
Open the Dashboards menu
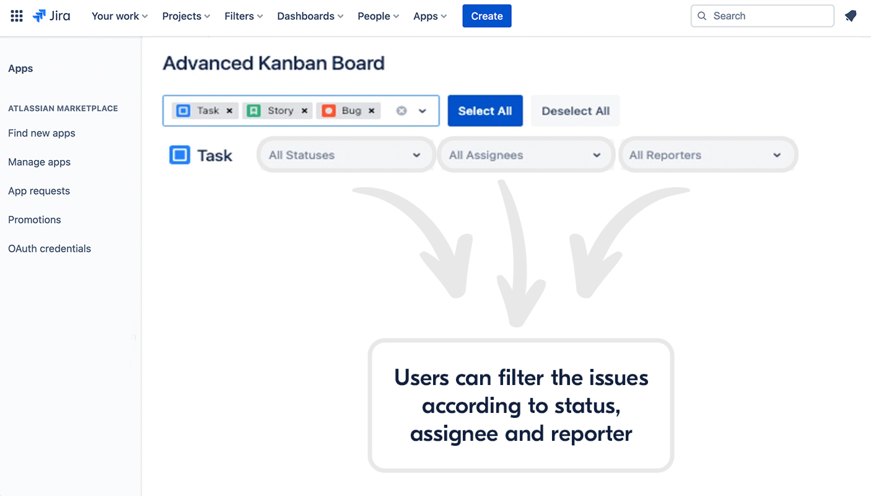point(310,16)
